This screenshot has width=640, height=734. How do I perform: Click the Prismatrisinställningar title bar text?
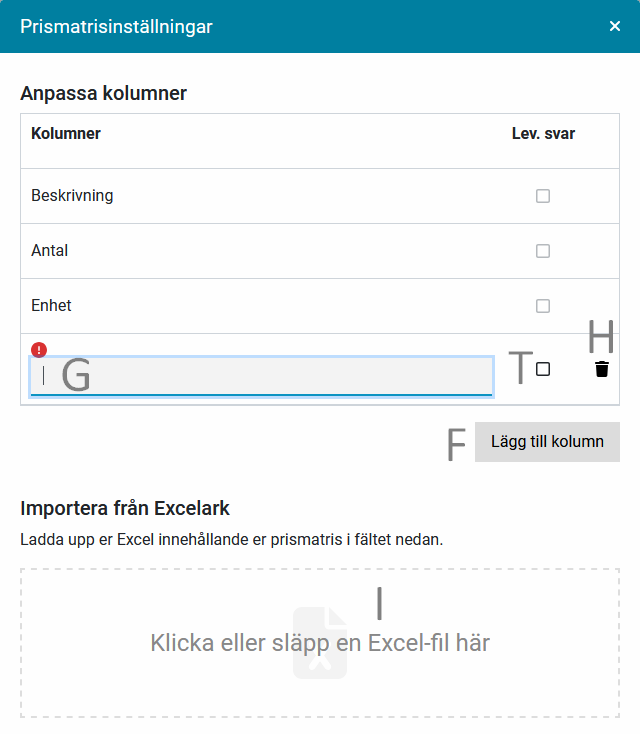coord(116,27)
